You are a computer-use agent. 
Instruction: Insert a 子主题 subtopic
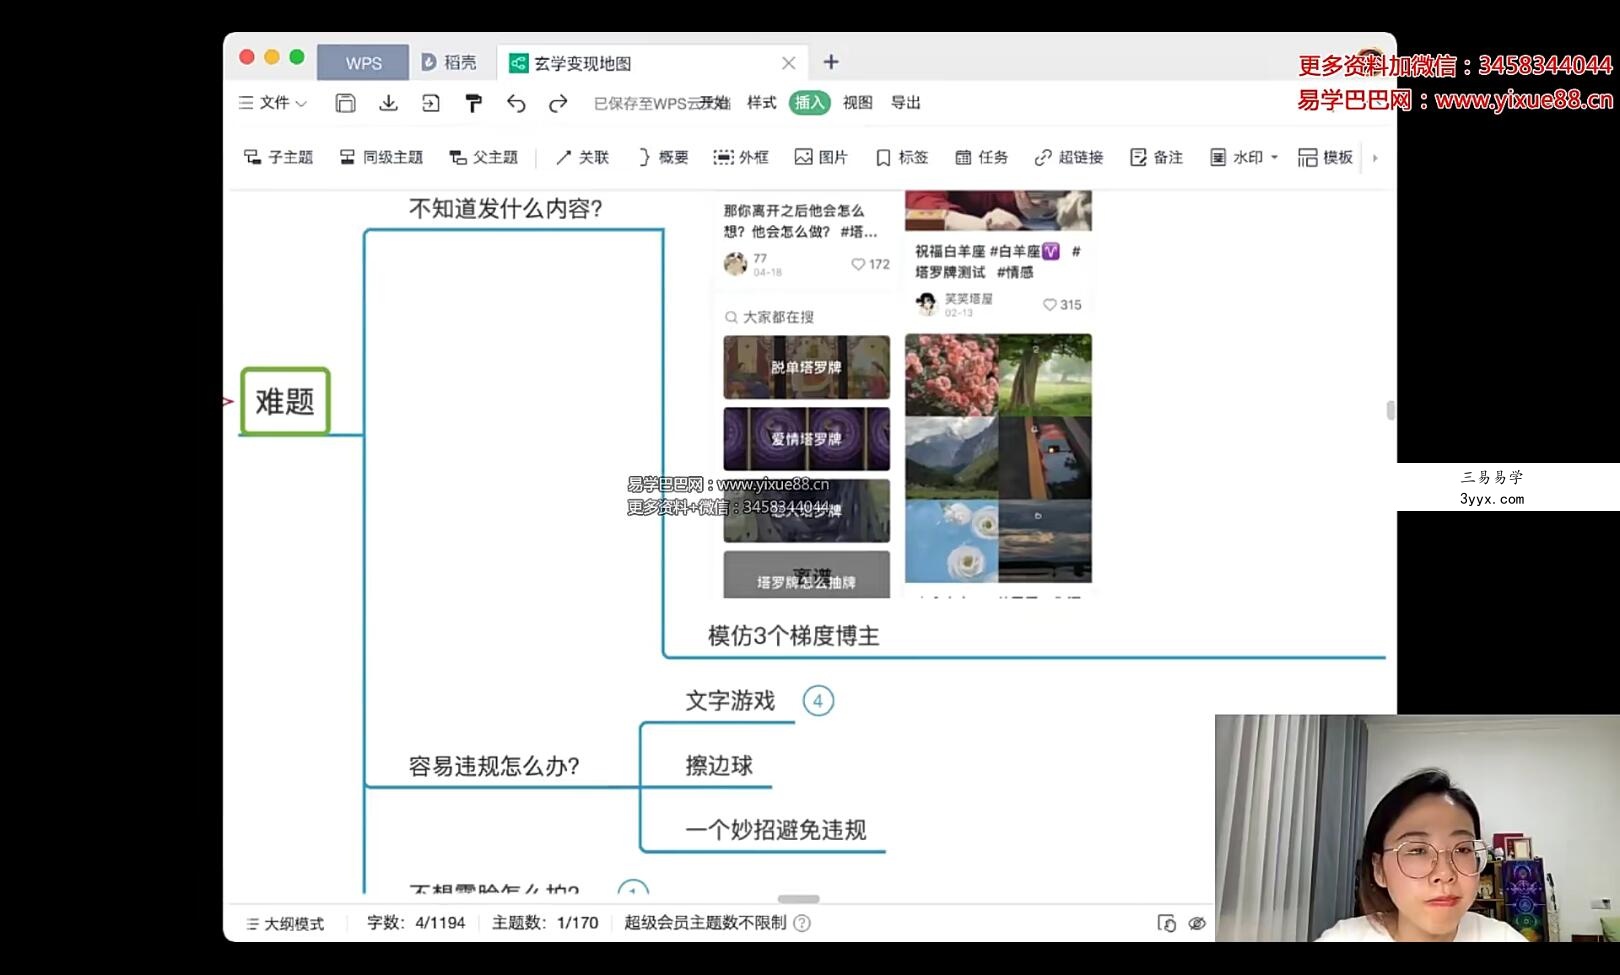tap(278, 157)
